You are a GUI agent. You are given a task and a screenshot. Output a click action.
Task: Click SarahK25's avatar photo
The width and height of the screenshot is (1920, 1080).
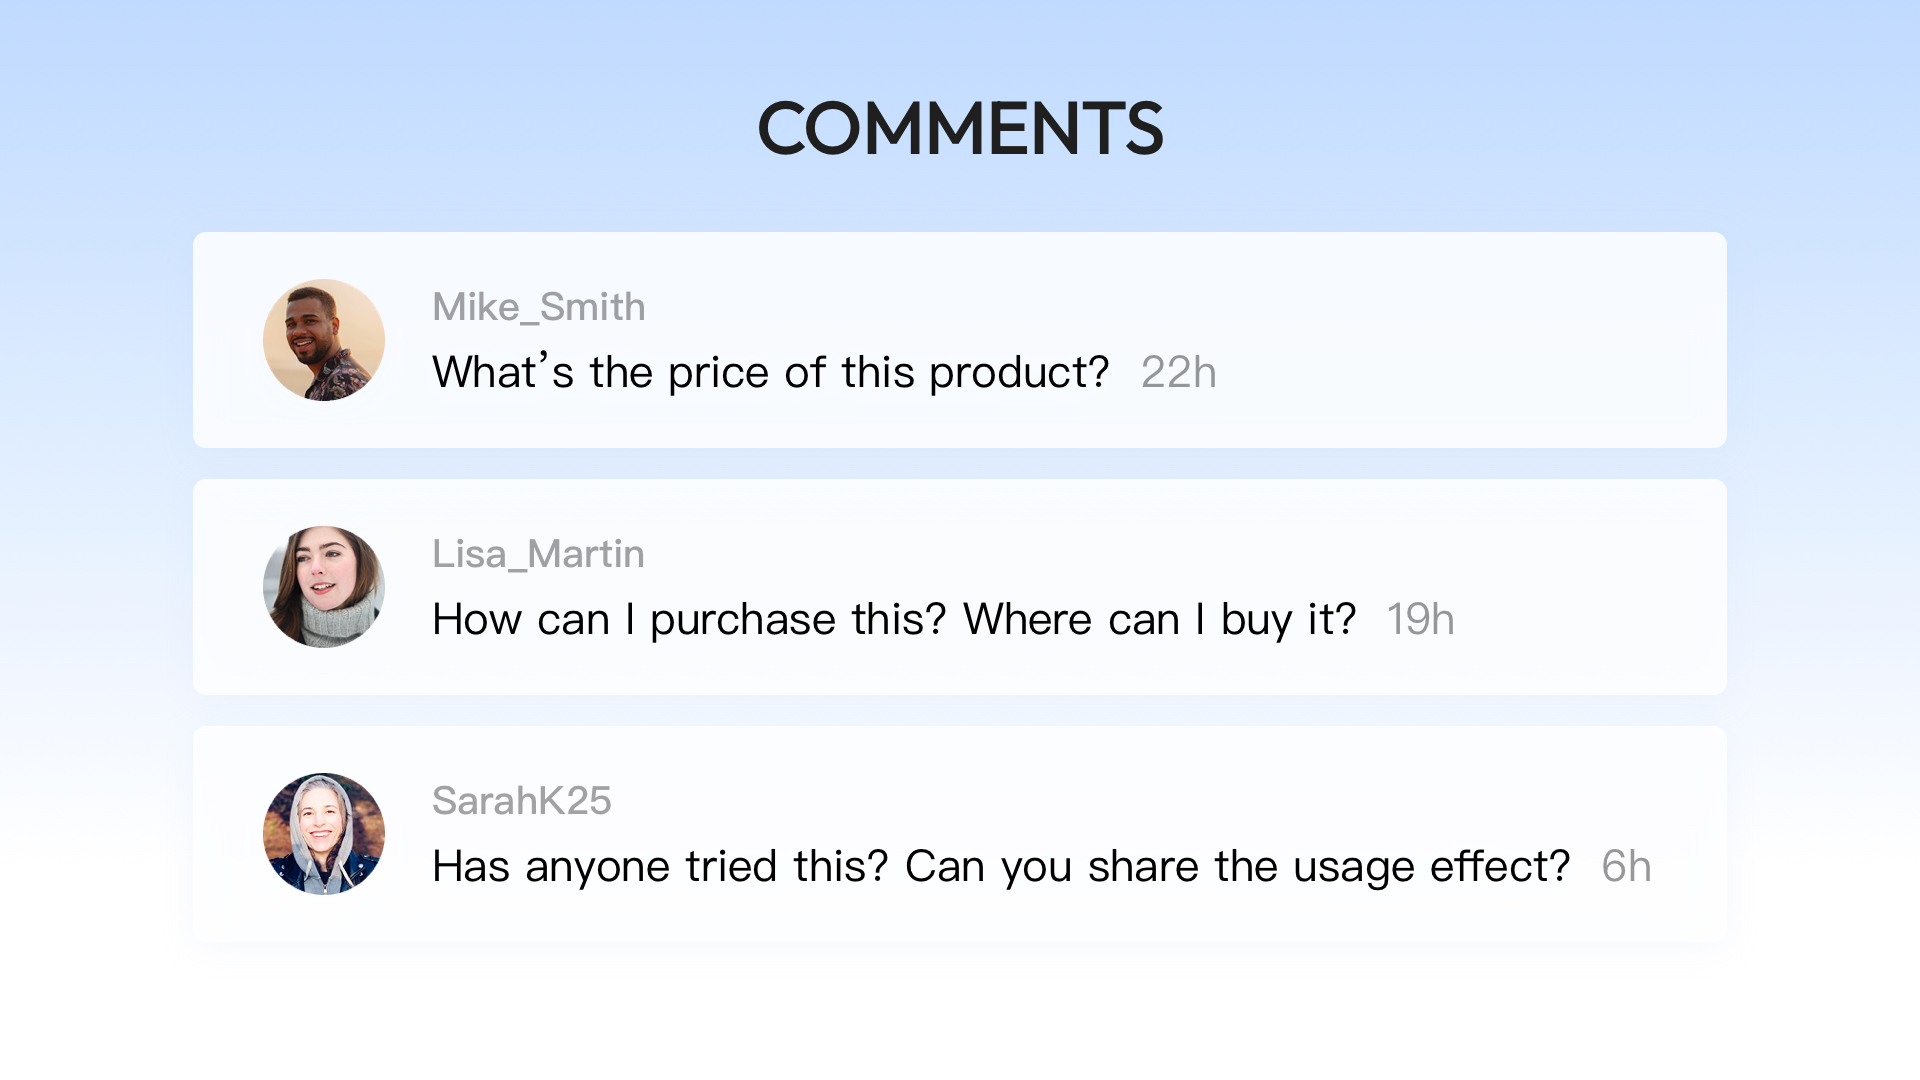[324, 834]
